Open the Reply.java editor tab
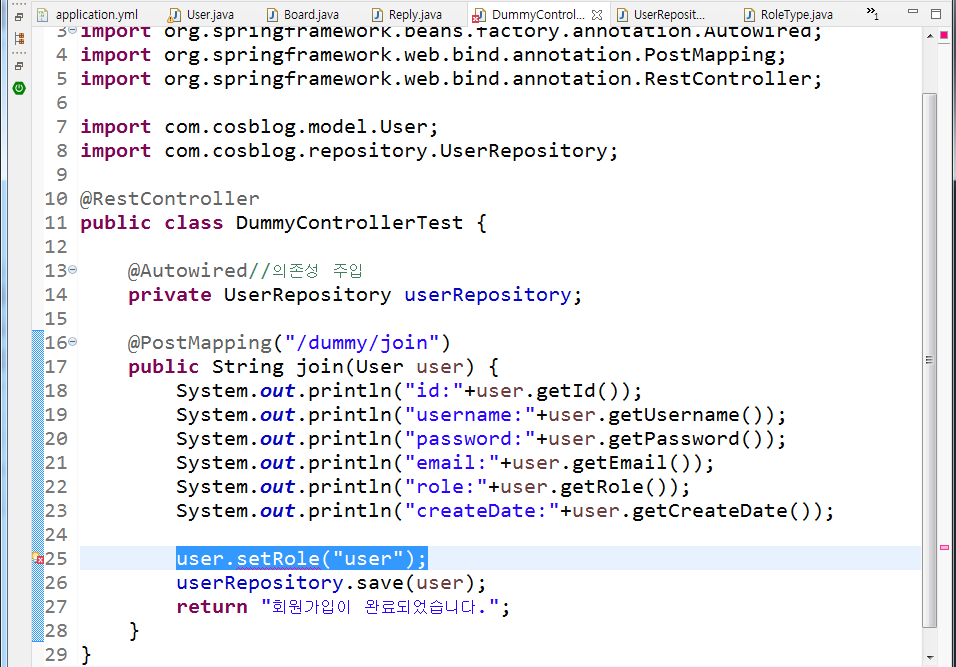 tap(407, 15)
